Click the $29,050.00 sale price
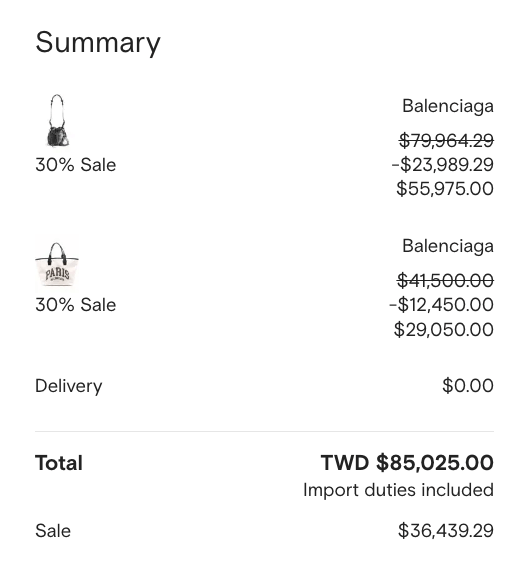The height and width of the screenshot is (569, 528). click(x=444, y=329)
